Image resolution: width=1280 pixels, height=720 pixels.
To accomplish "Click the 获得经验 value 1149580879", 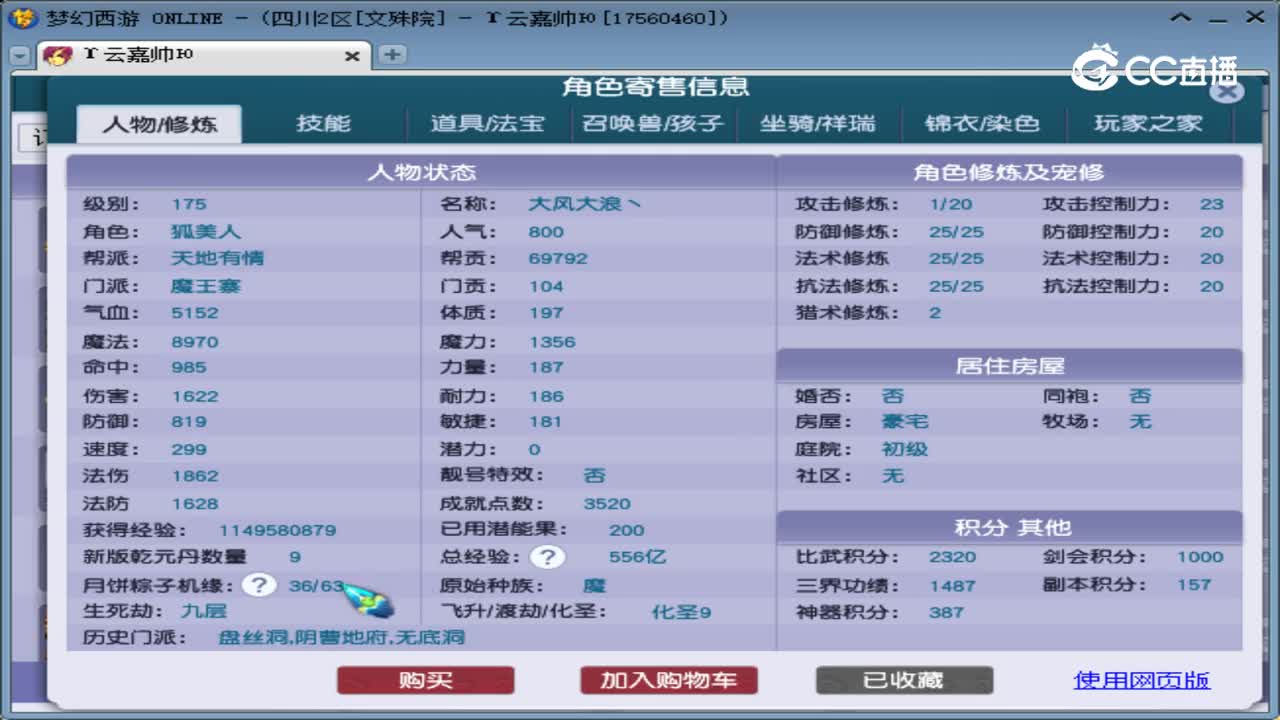I will [x=278, y=530].
